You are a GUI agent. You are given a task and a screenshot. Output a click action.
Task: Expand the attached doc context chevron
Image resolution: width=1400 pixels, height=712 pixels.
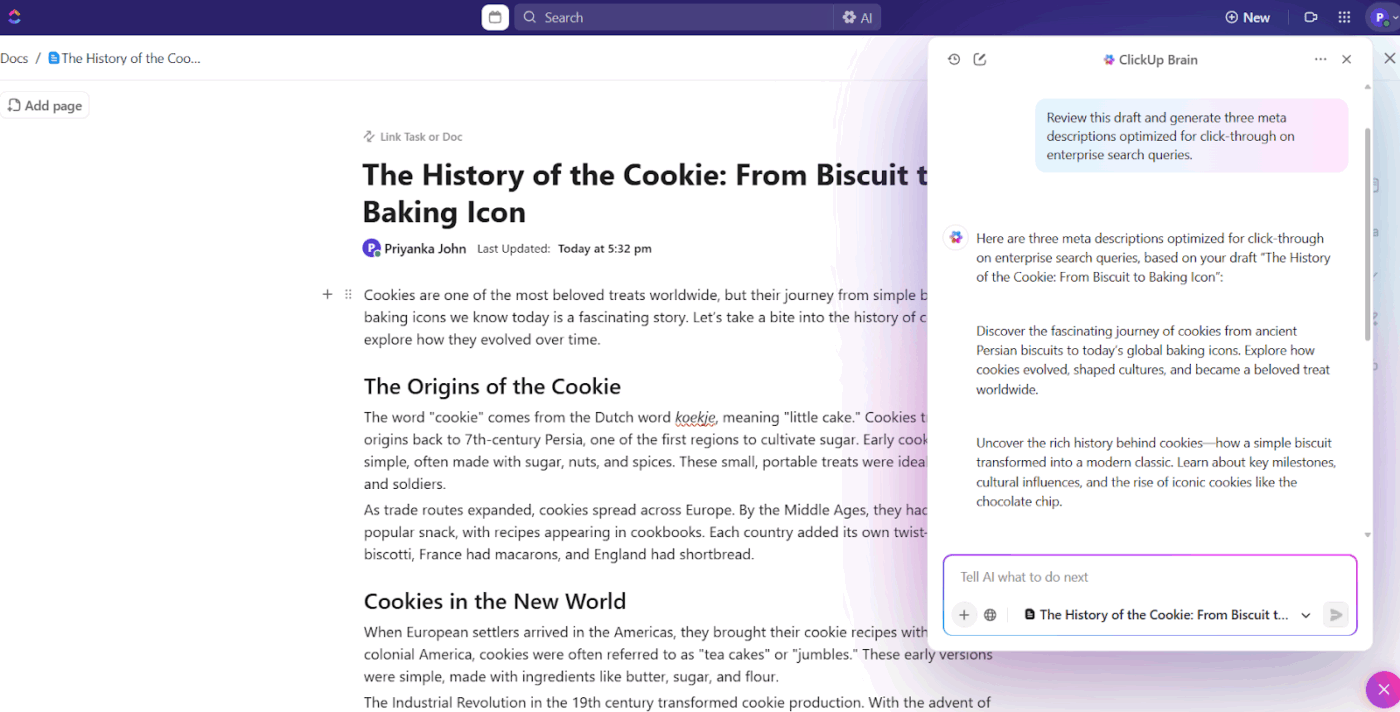[x=1306, y=614]
